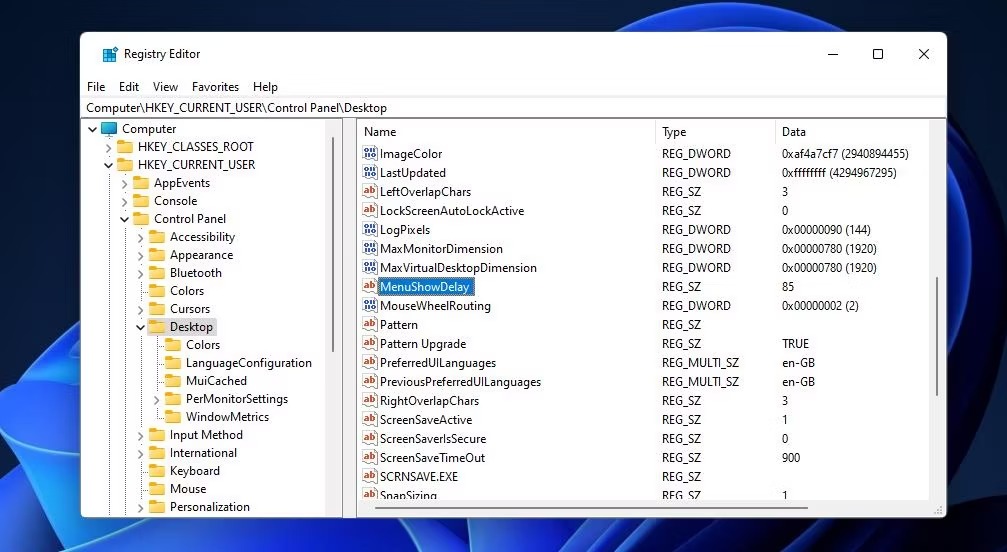Open the Edit menu

point(128,87)
